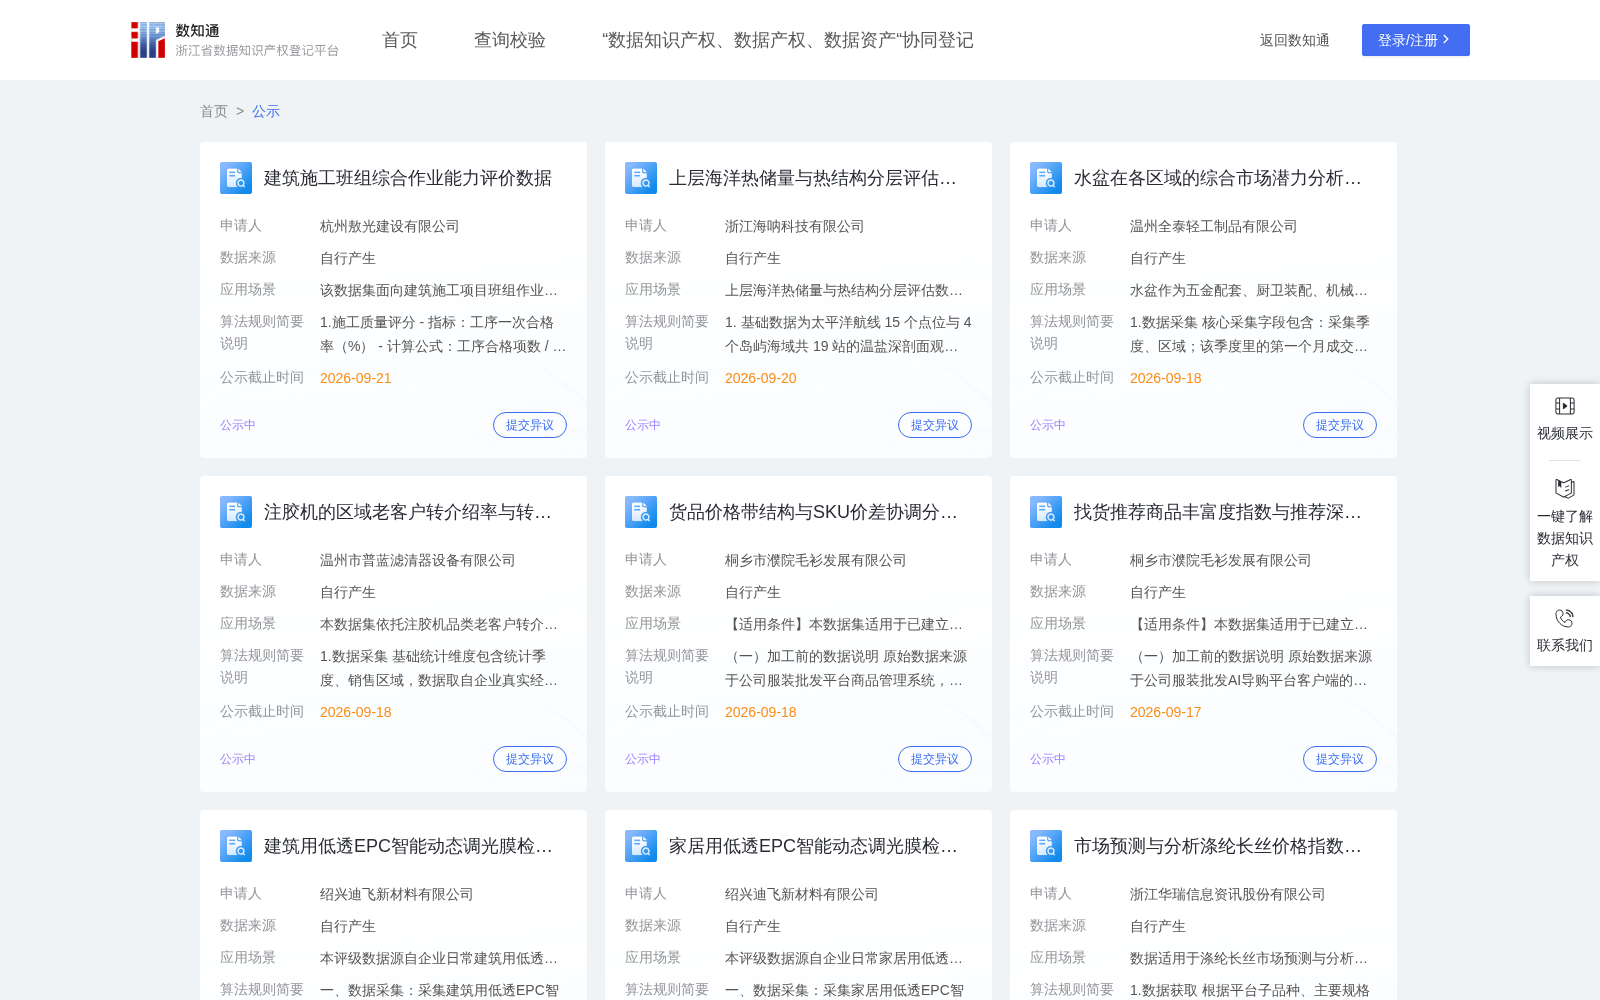Viewport: 1600px width, 1000px height.
Task: Click applicant 温州市普蓝滤清器设备有限公司
Action: [x=418, y=561]
